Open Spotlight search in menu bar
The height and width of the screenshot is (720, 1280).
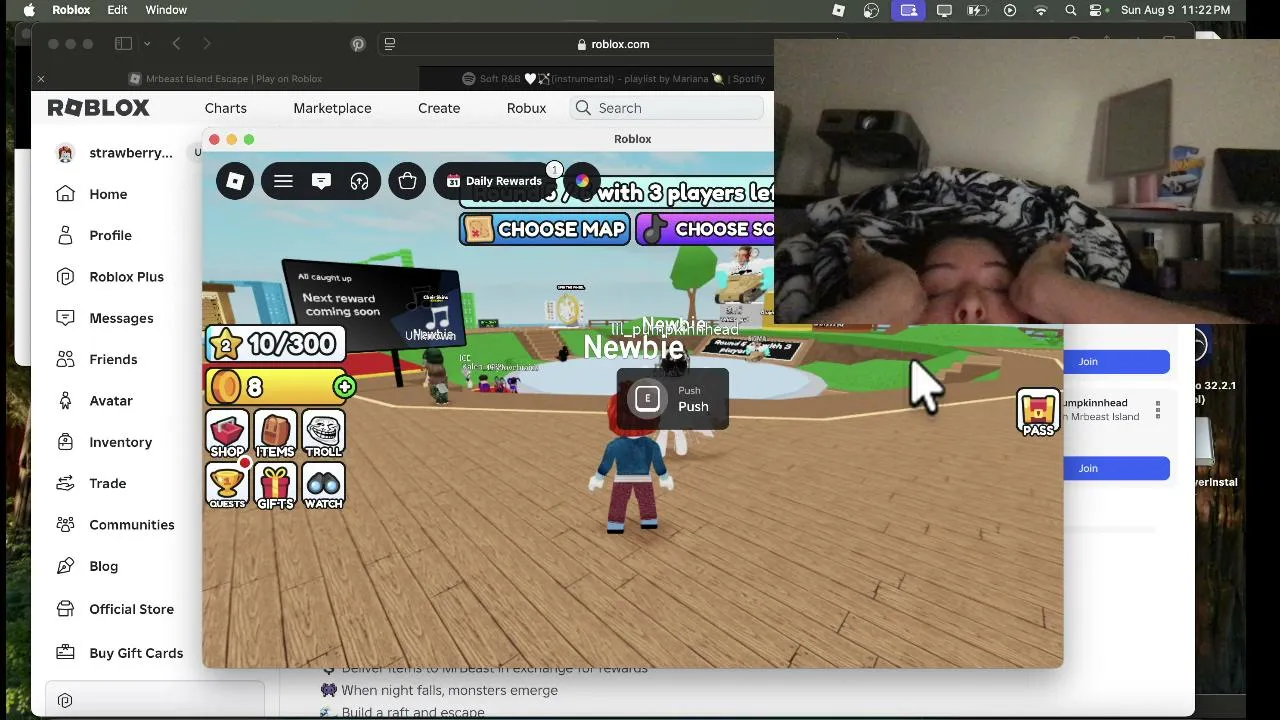[1071, 10]
